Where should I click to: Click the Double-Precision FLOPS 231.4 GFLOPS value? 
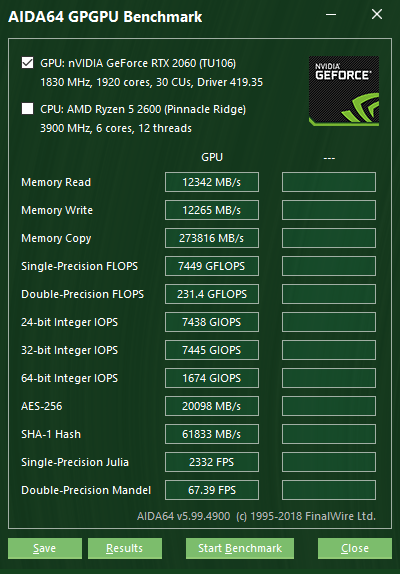212,294
